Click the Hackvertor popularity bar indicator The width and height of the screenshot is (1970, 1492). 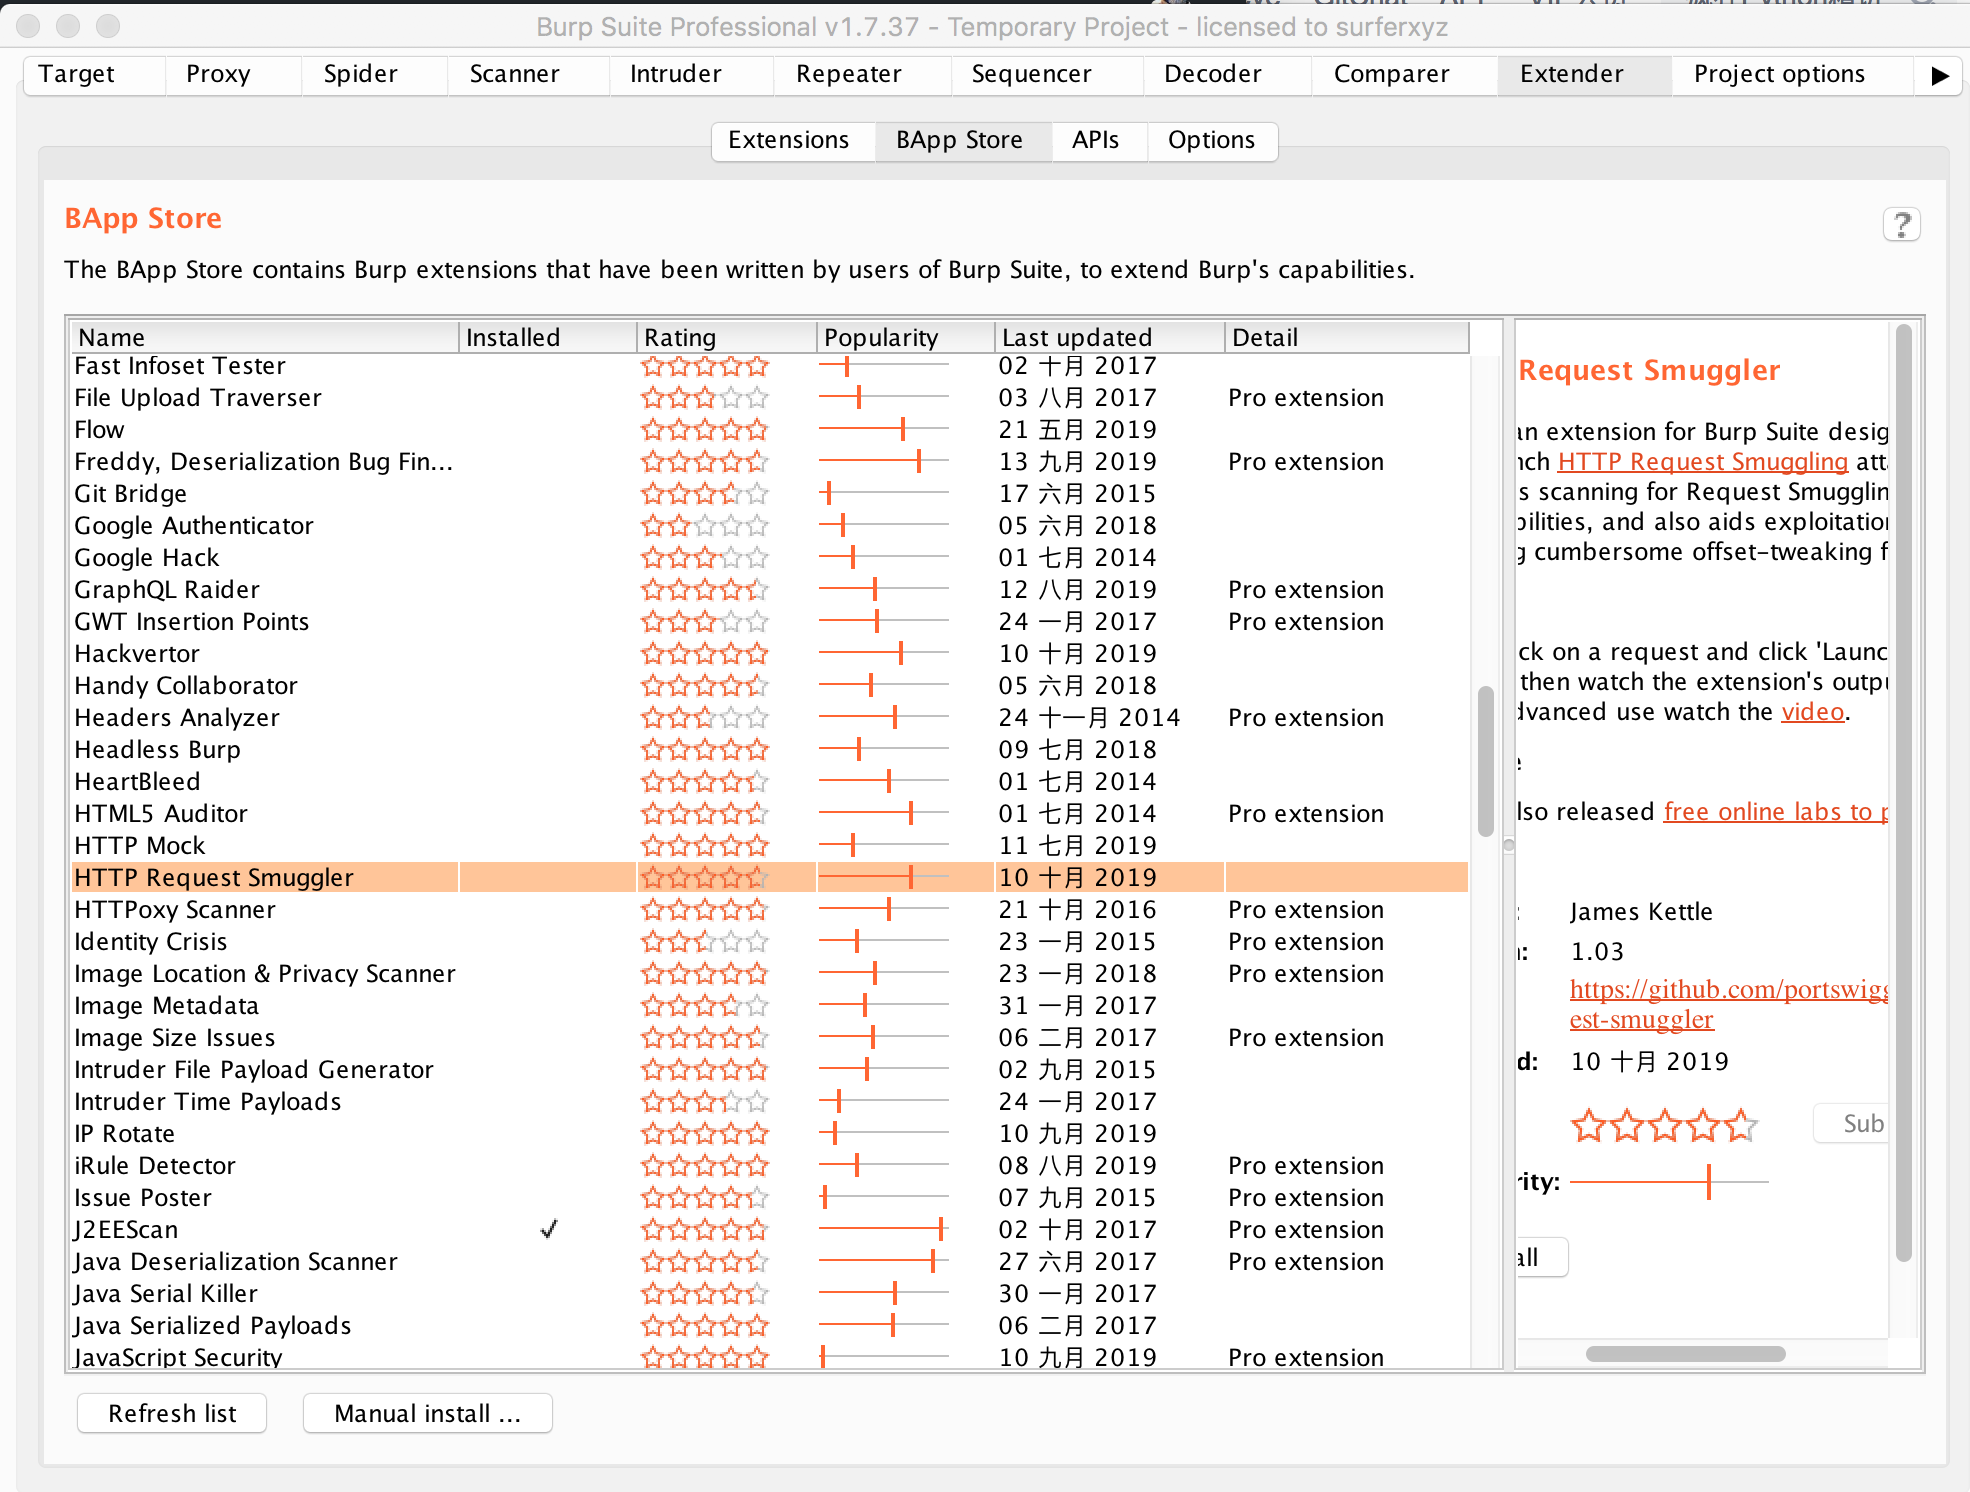(x=900, y=654)
